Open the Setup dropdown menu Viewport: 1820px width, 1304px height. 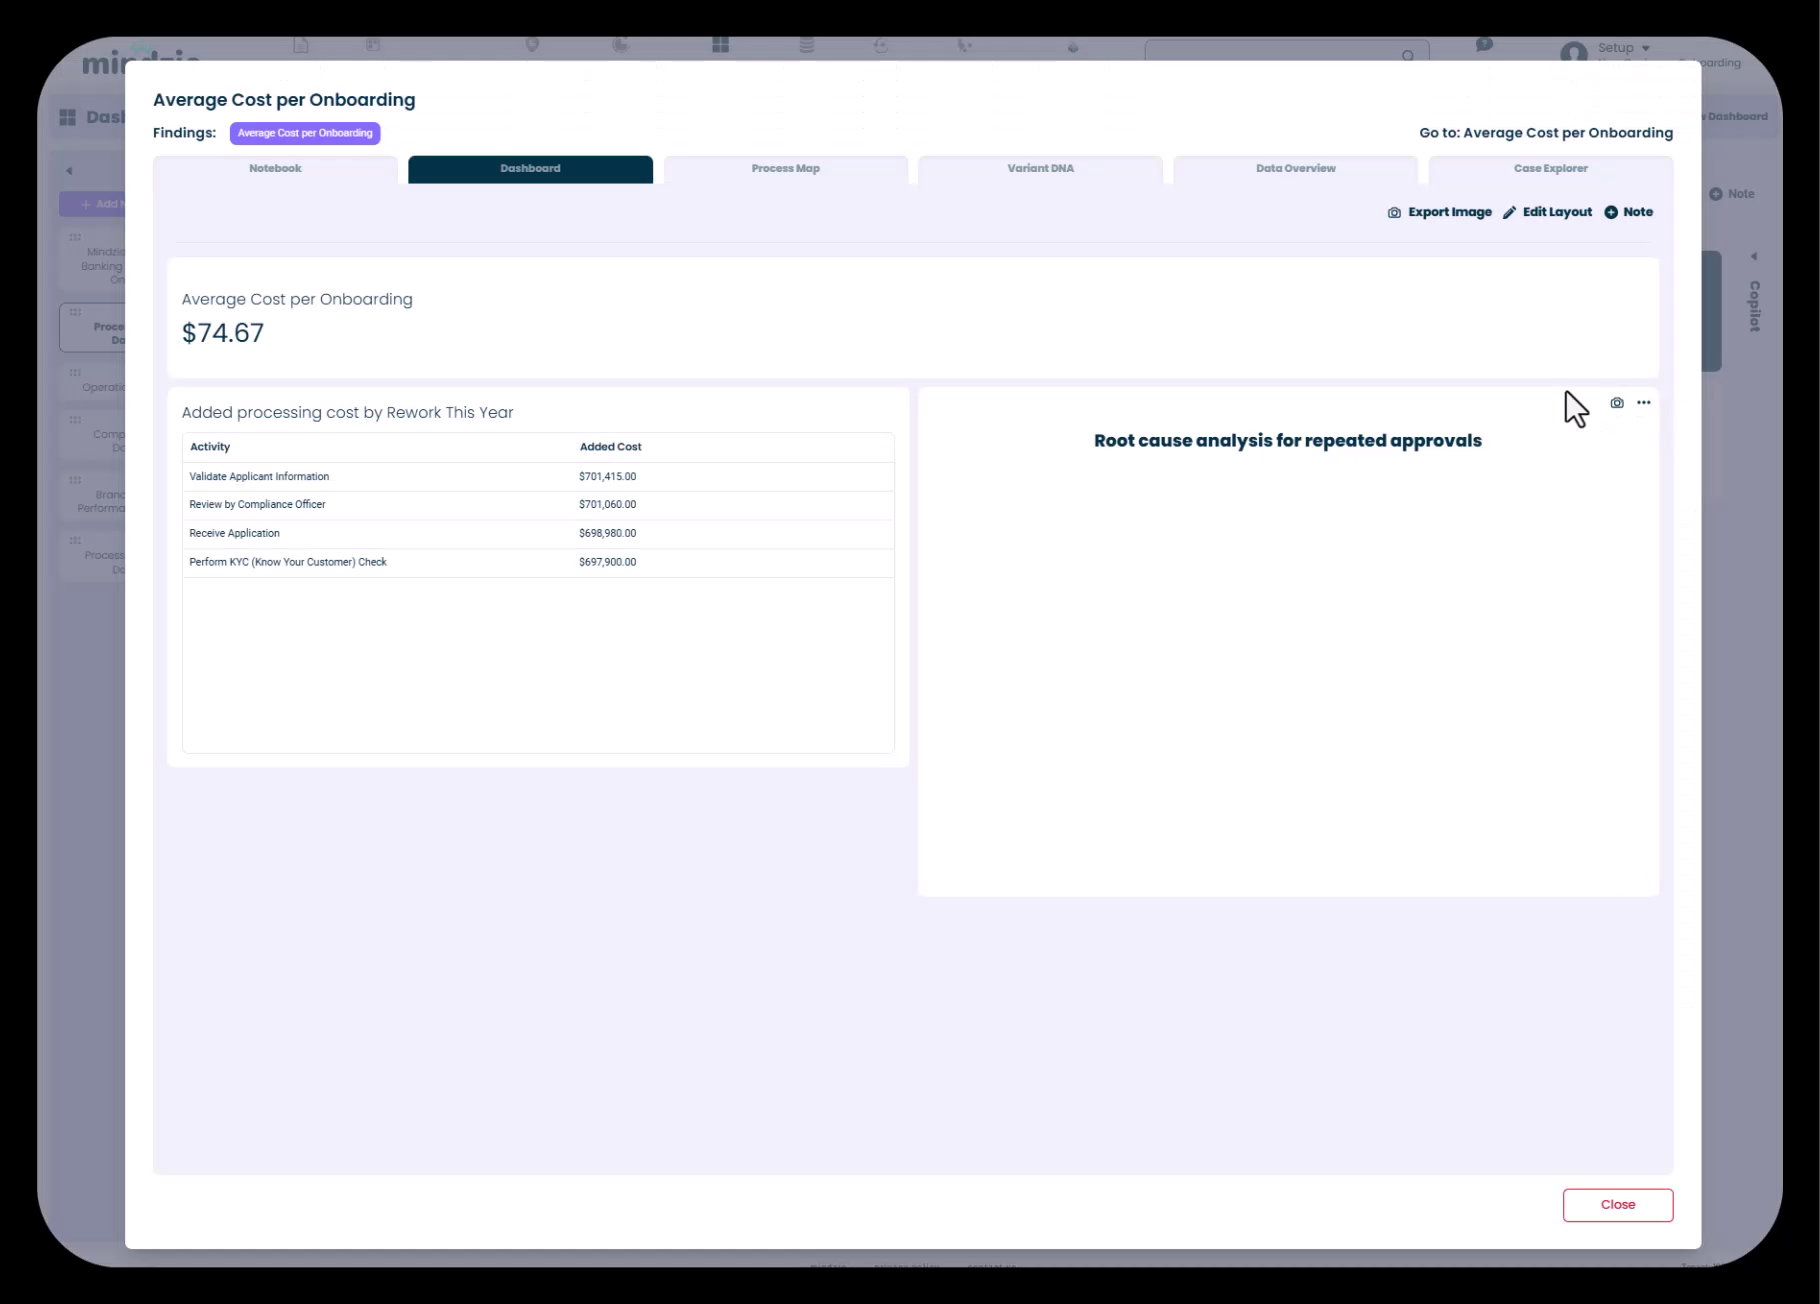(1623, 48)
